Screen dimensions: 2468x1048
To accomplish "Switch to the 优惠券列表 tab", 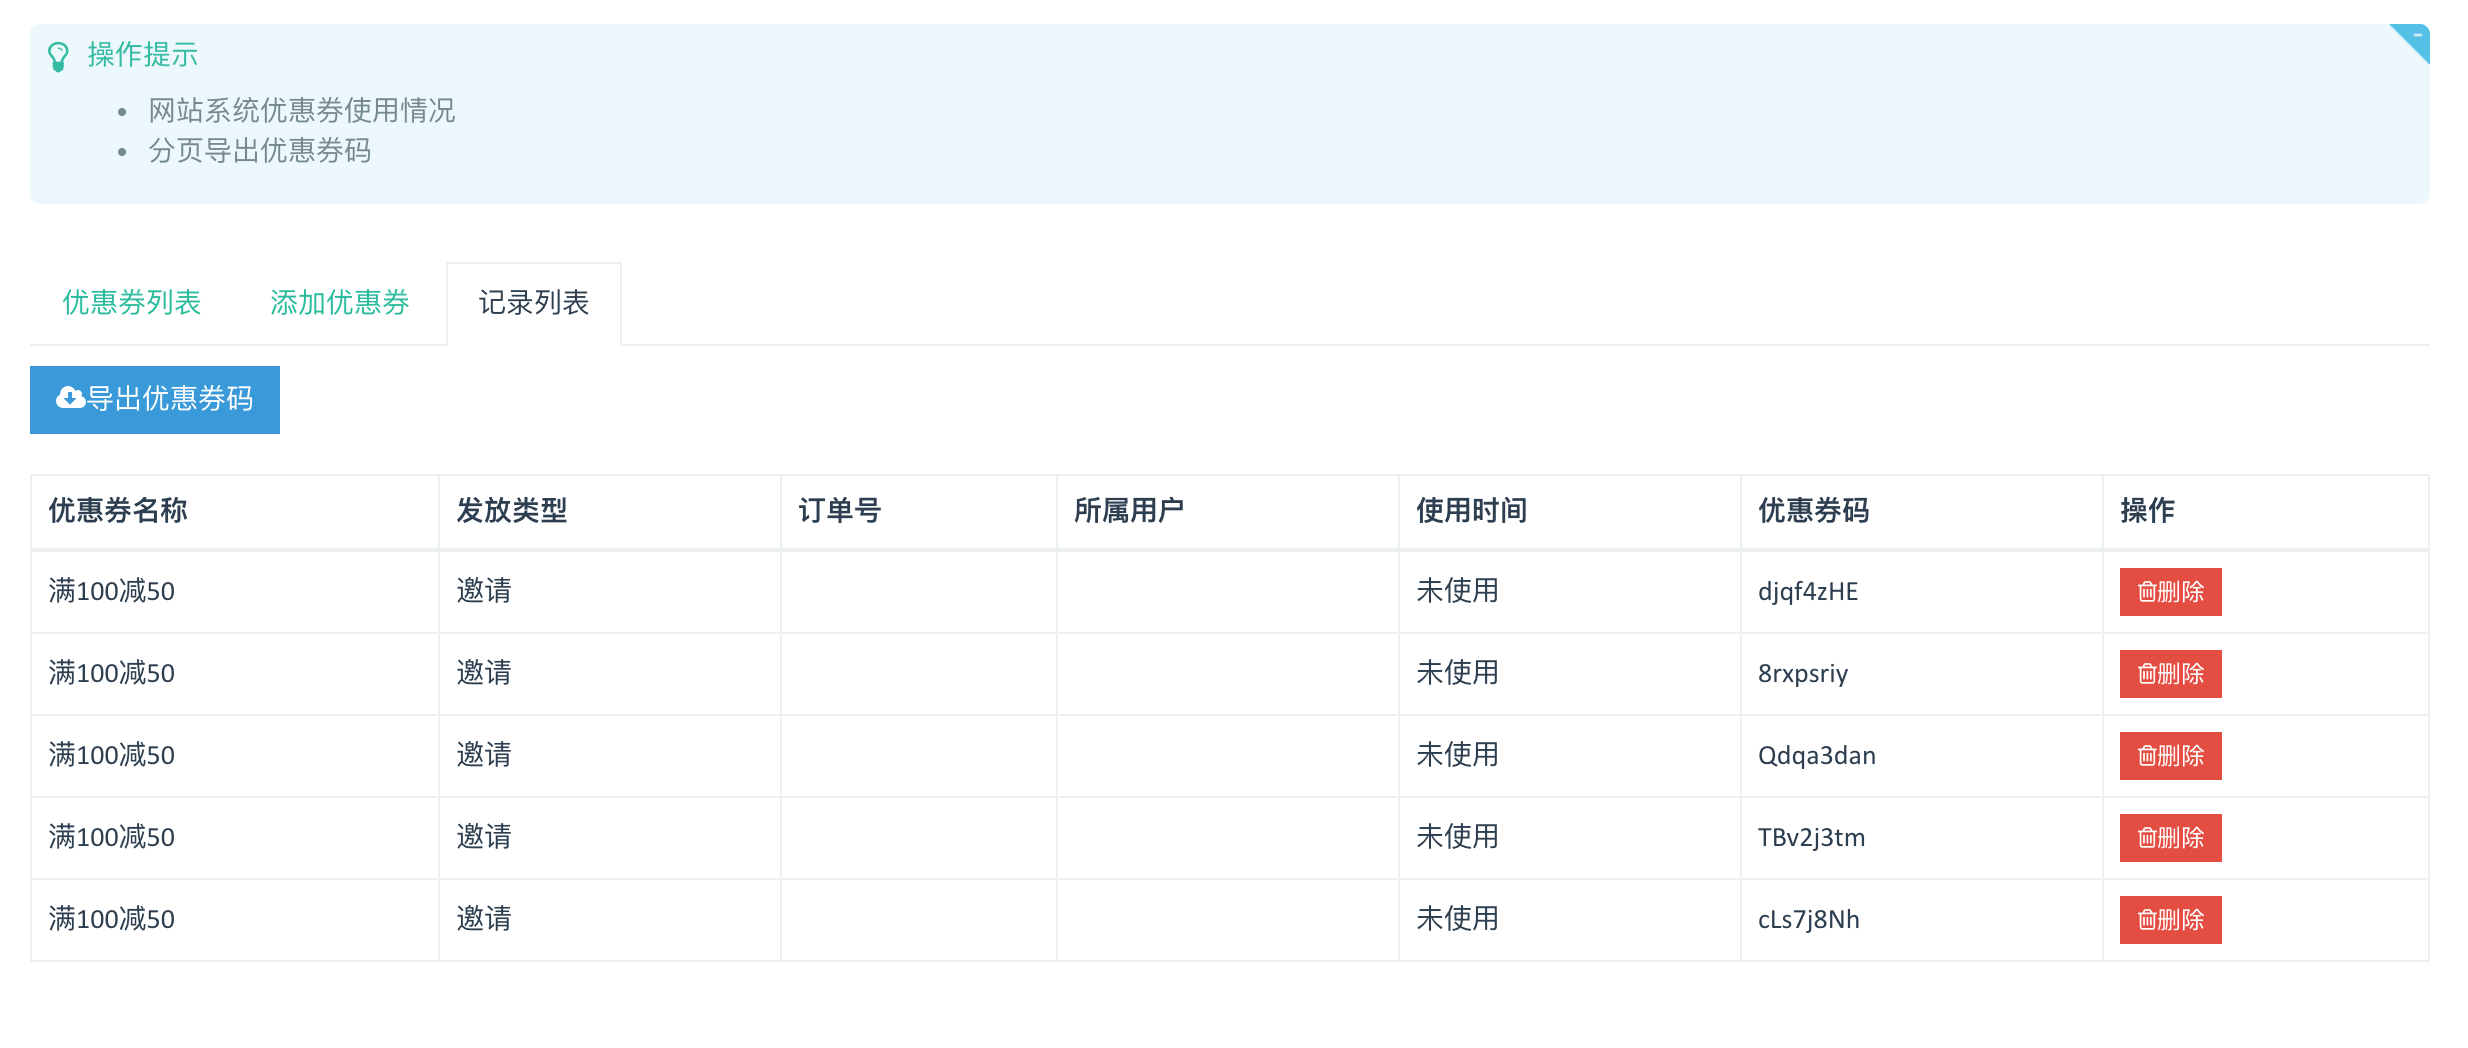I will point(132,303).
